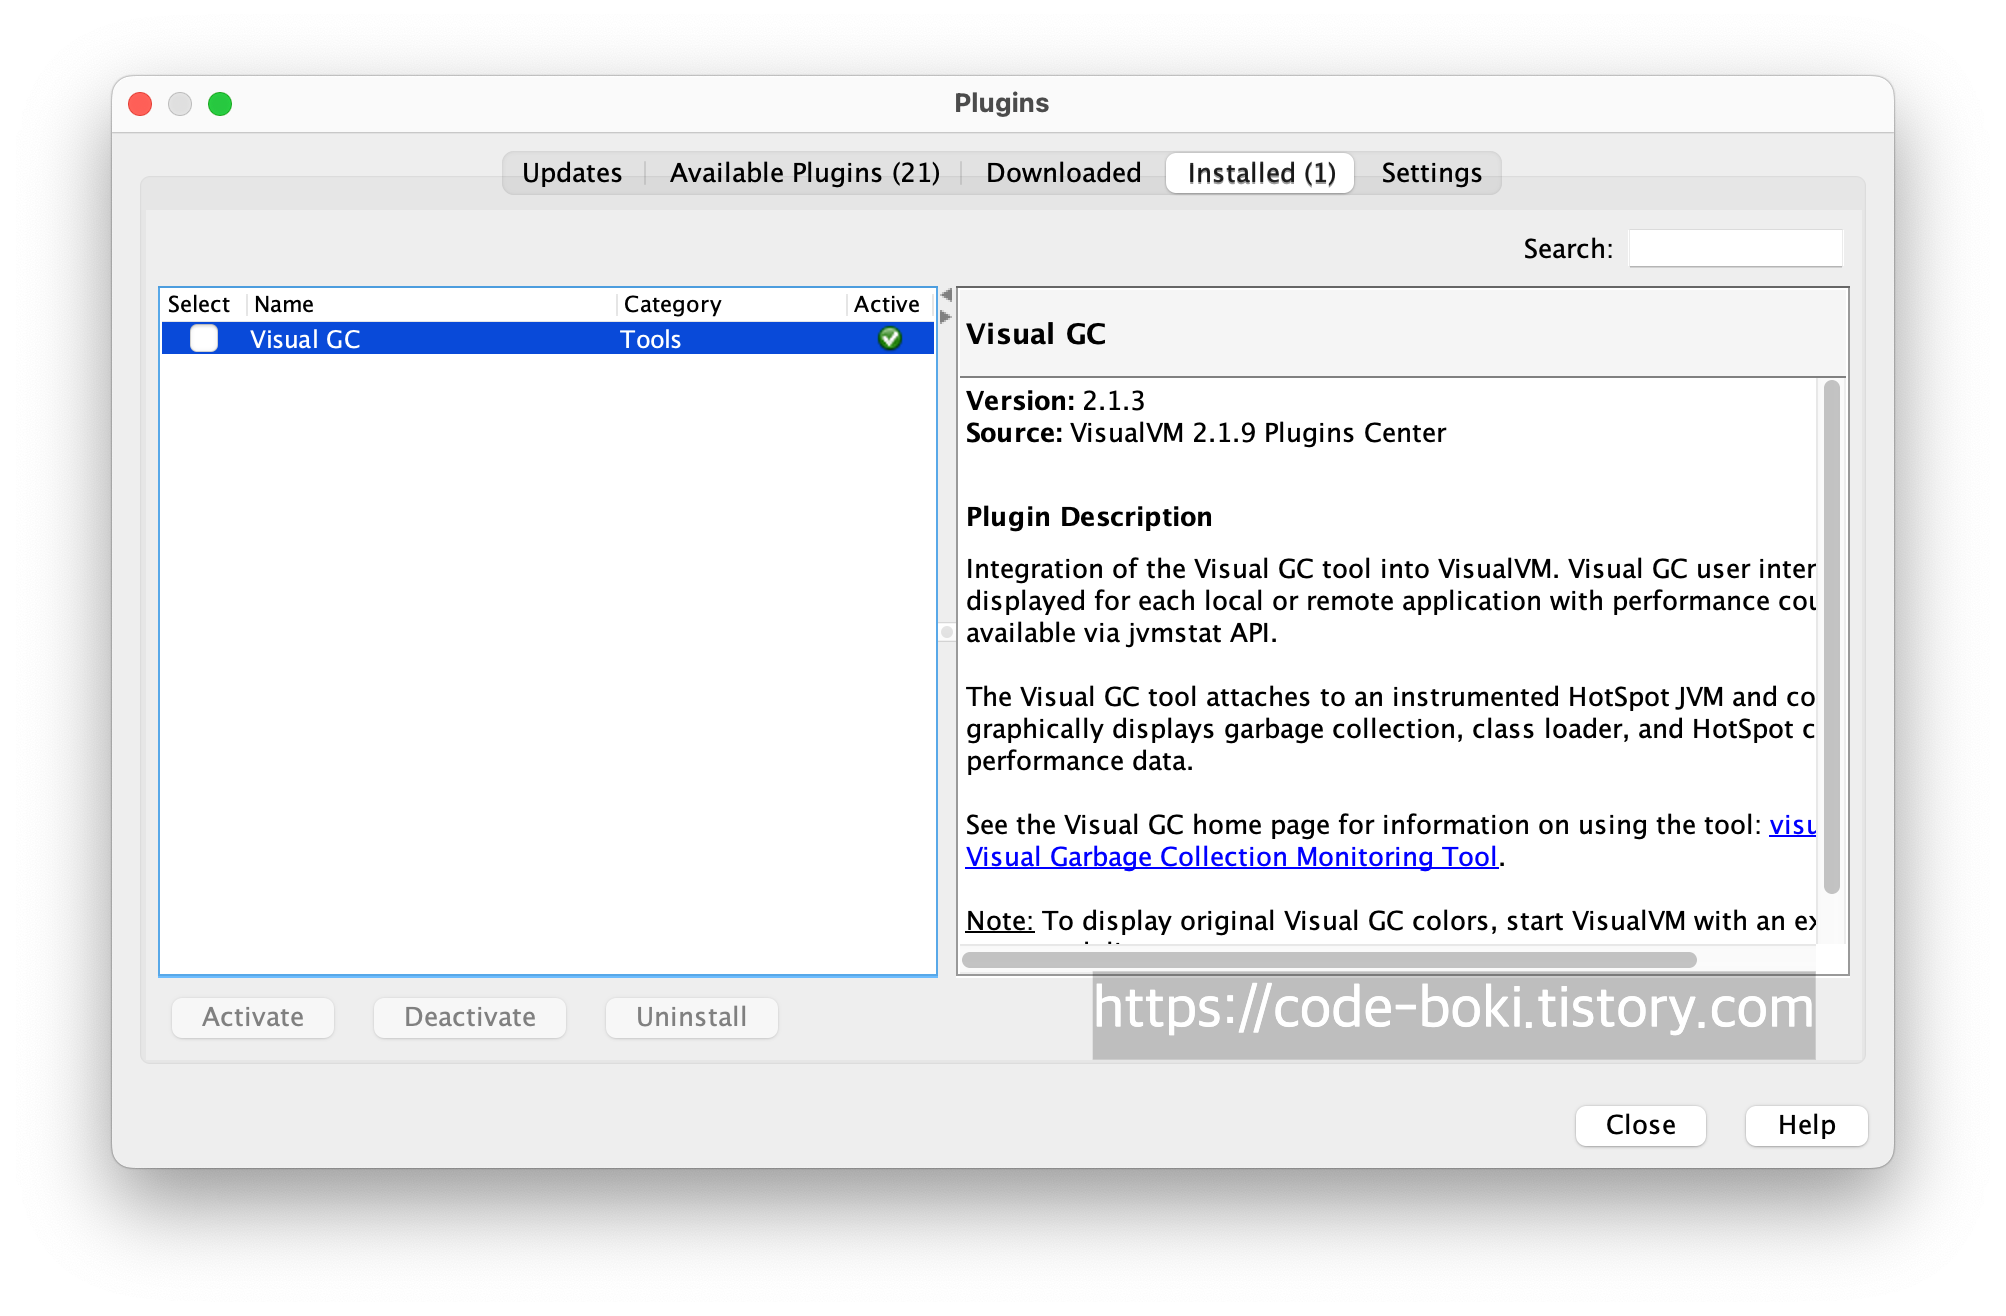Click the Uninstall button

click(x=691, y=1017)
